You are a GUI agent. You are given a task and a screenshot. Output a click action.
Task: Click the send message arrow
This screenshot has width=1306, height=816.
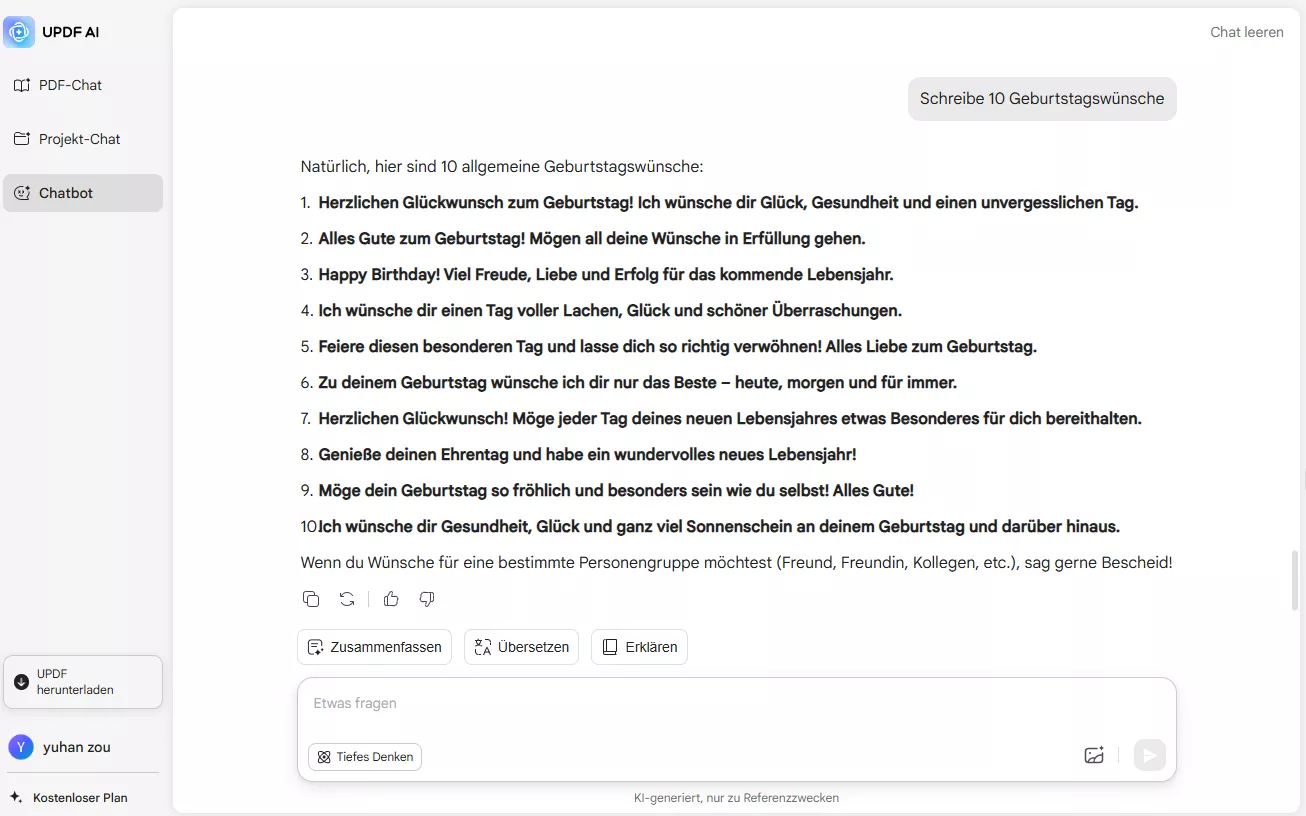[x=1149, y=755]
